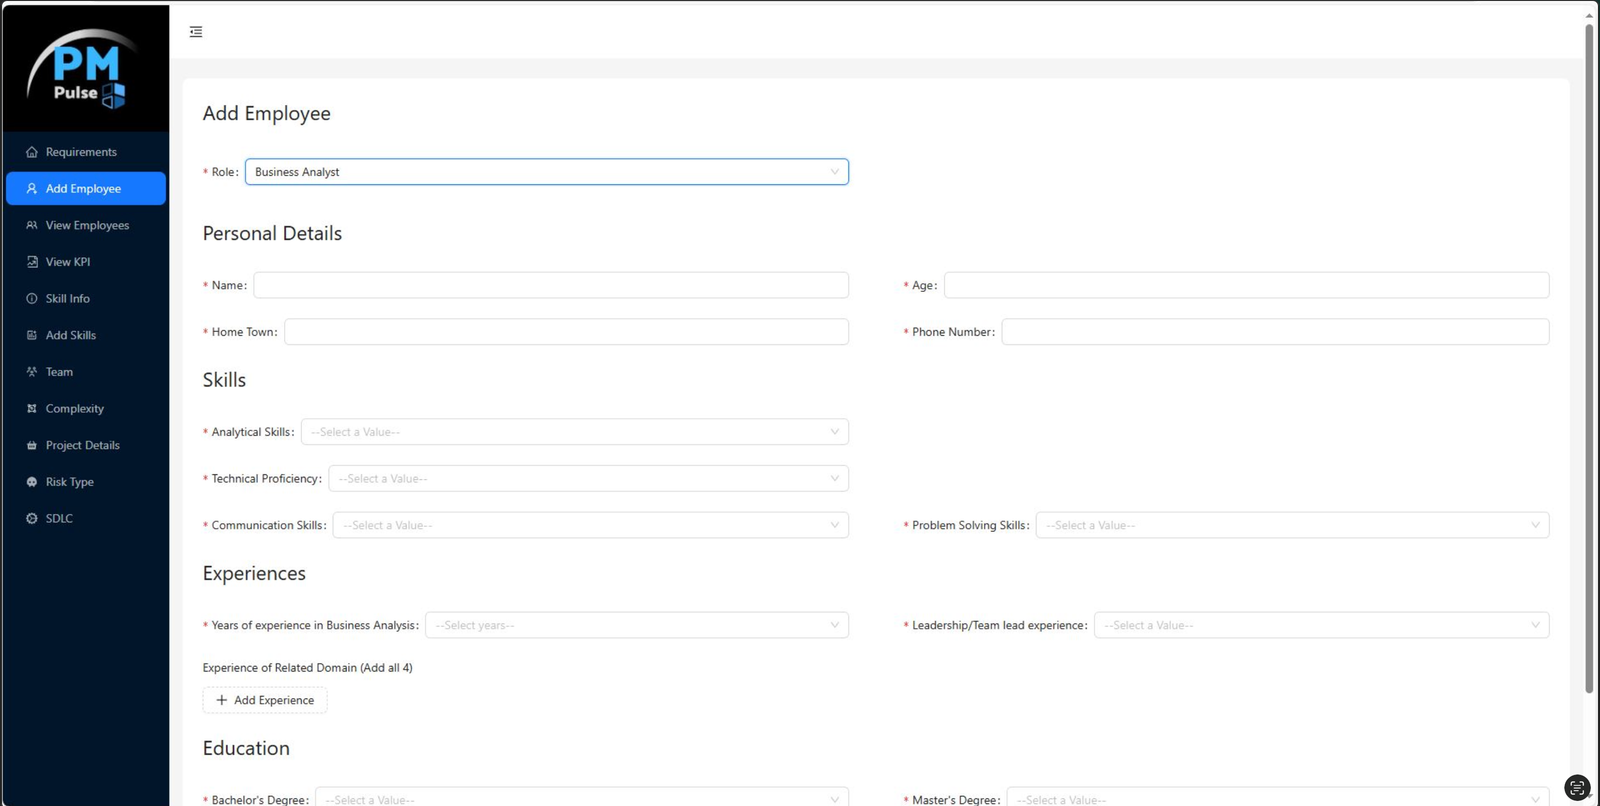Click the Risk Type icon

[32, 482]
